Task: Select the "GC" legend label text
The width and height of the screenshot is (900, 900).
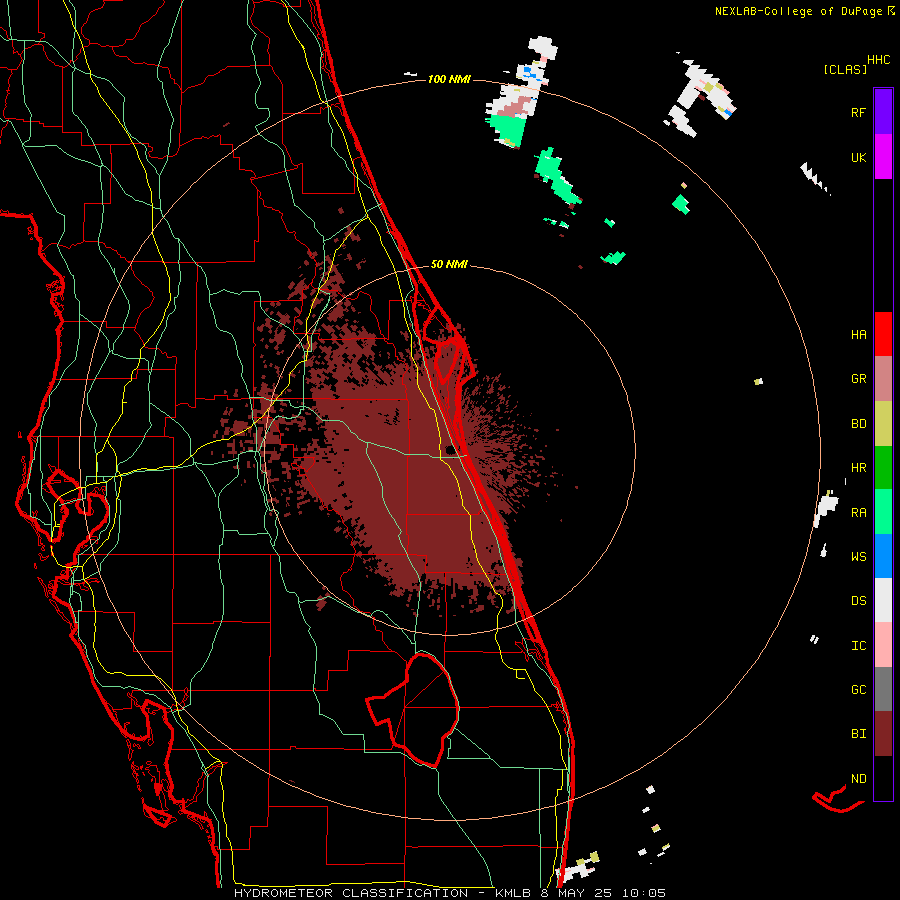Action: point(858,690)
